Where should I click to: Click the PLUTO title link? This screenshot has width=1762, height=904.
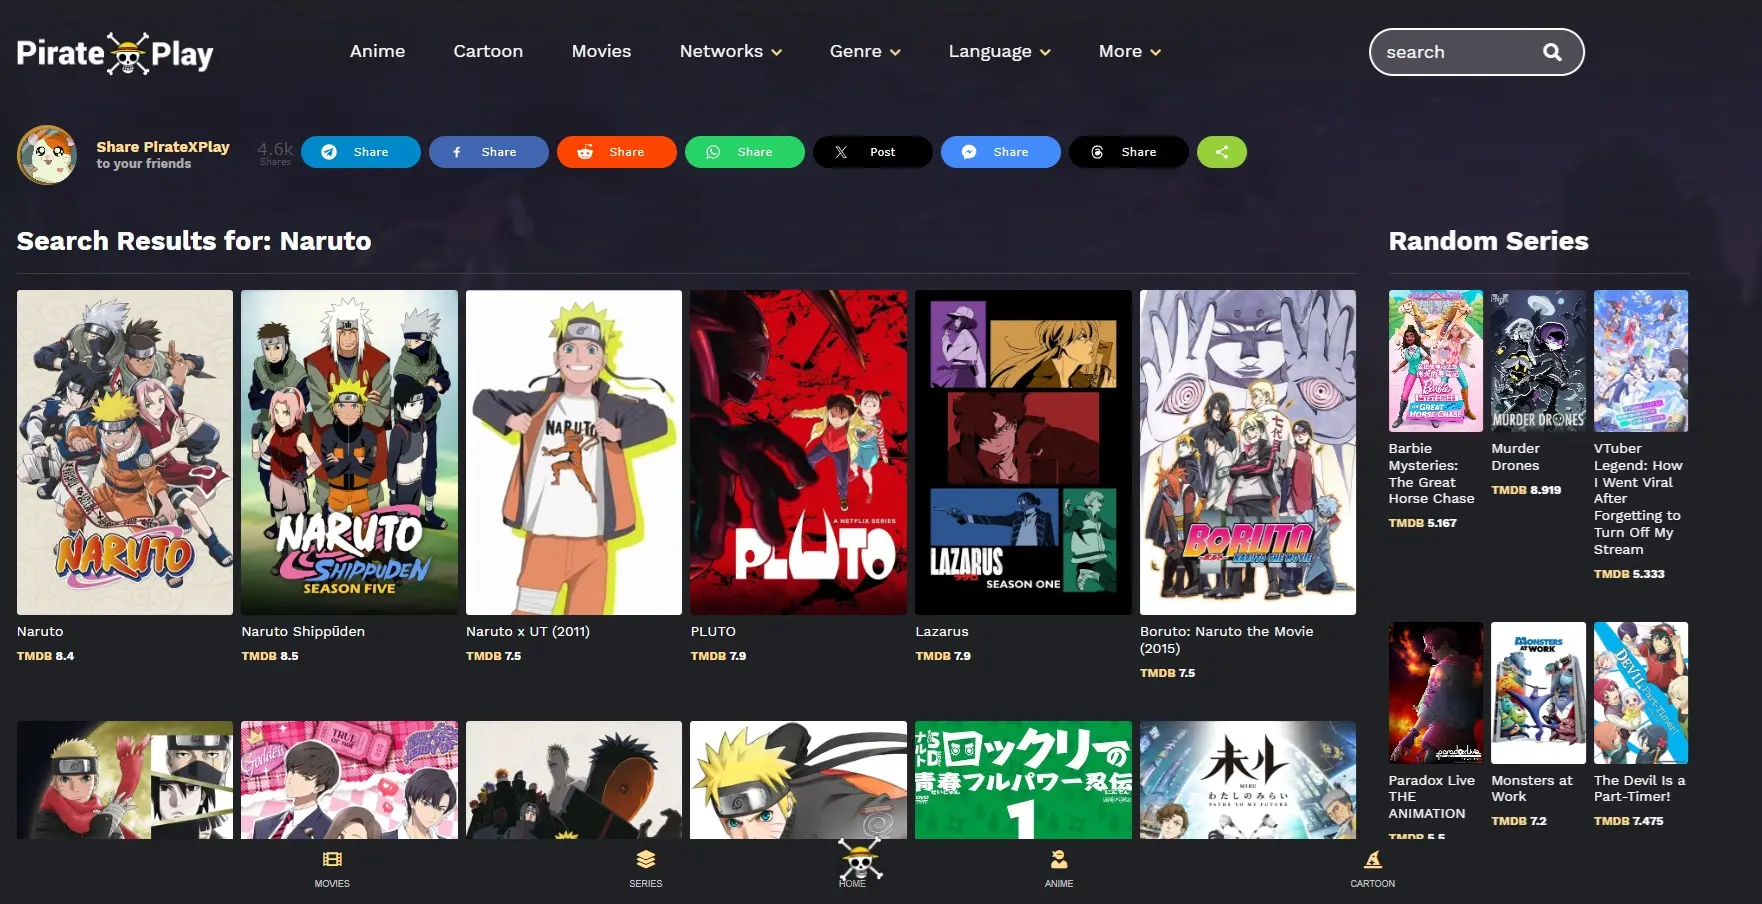pos(713,632)
